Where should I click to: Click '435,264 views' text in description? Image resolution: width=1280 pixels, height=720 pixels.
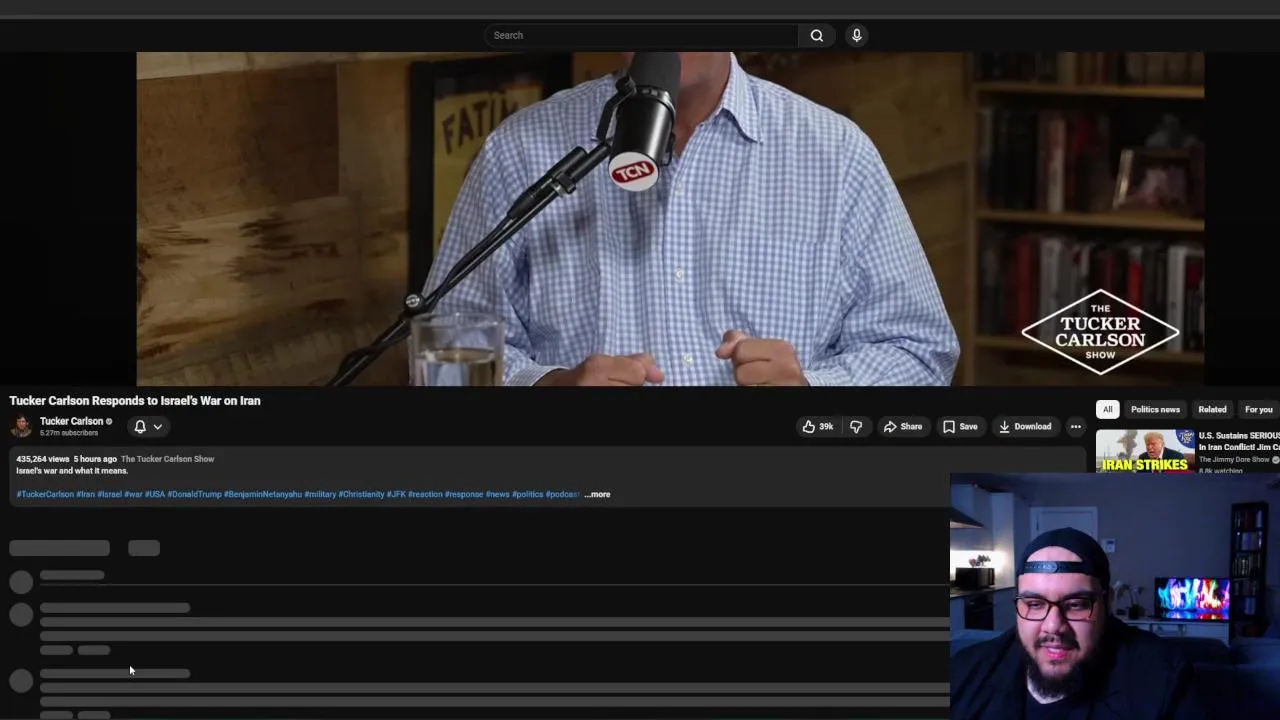point(42,459)
